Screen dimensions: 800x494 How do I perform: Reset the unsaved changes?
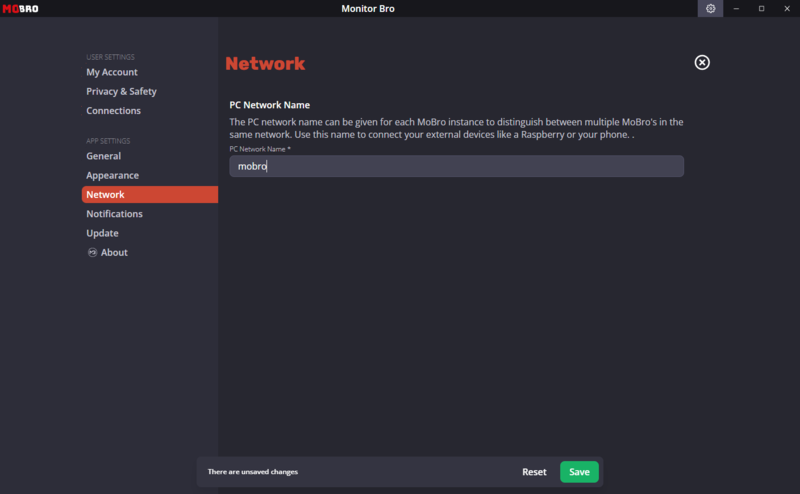click(534, 472)
